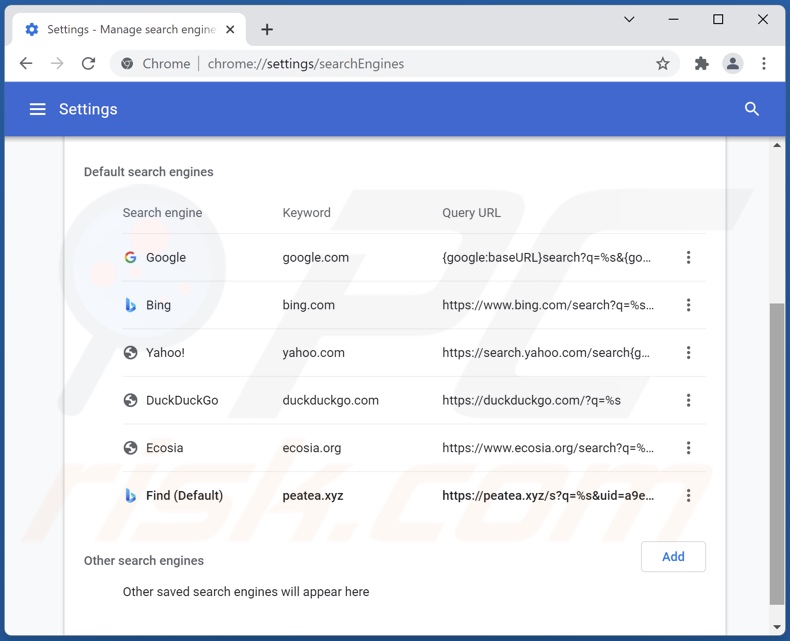Click the Add button for other search engines
The height and width of the screenshot is (641, 790).
[673, 557]
